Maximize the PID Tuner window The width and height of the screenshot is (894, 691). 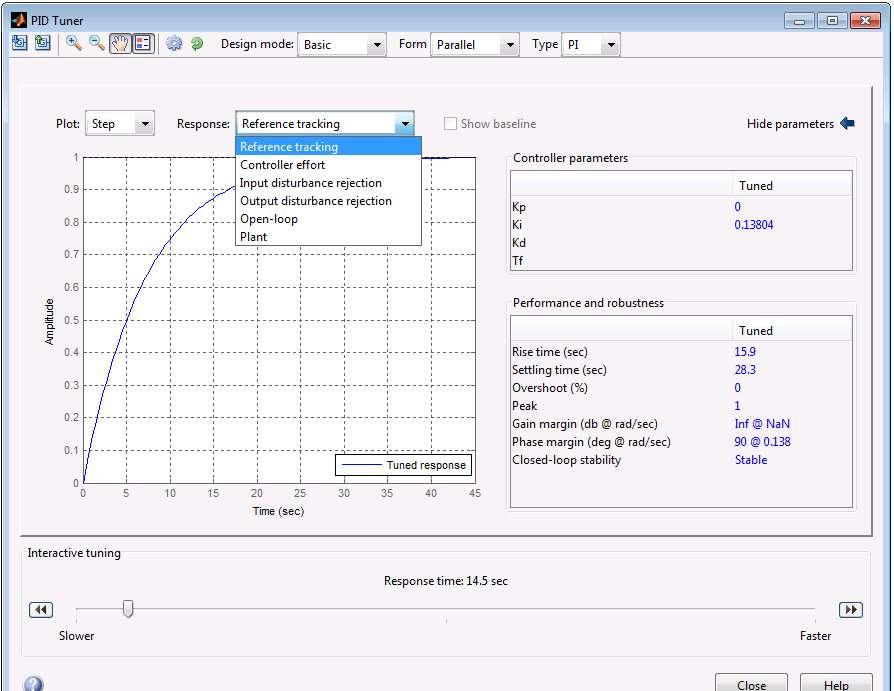(832, 21)
